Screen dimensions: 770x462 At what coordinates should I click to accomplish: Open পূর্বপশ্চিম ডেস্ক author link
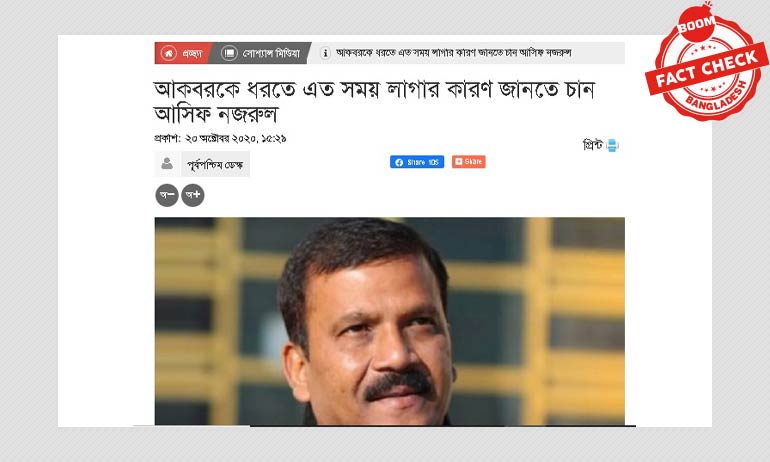tap(215, 164)
